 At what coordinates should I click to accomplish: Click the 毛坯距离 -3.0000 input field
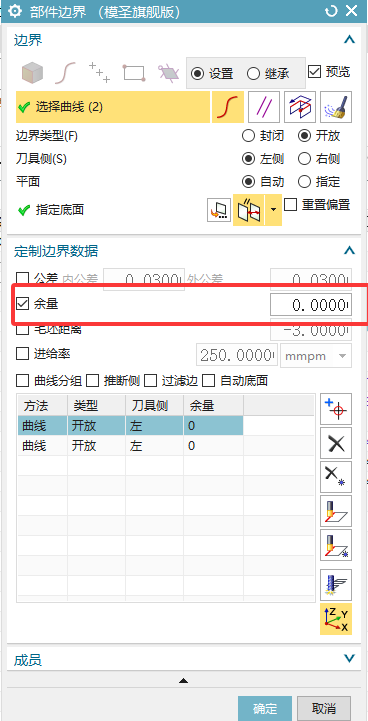pyautogui.click(x=311, y=330)
